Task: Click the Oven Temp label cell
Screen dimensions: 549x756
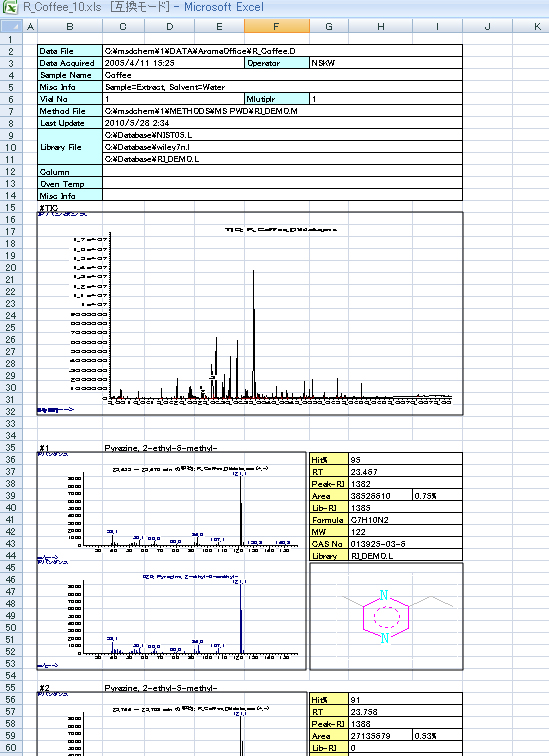Action: tap(70, 184)
